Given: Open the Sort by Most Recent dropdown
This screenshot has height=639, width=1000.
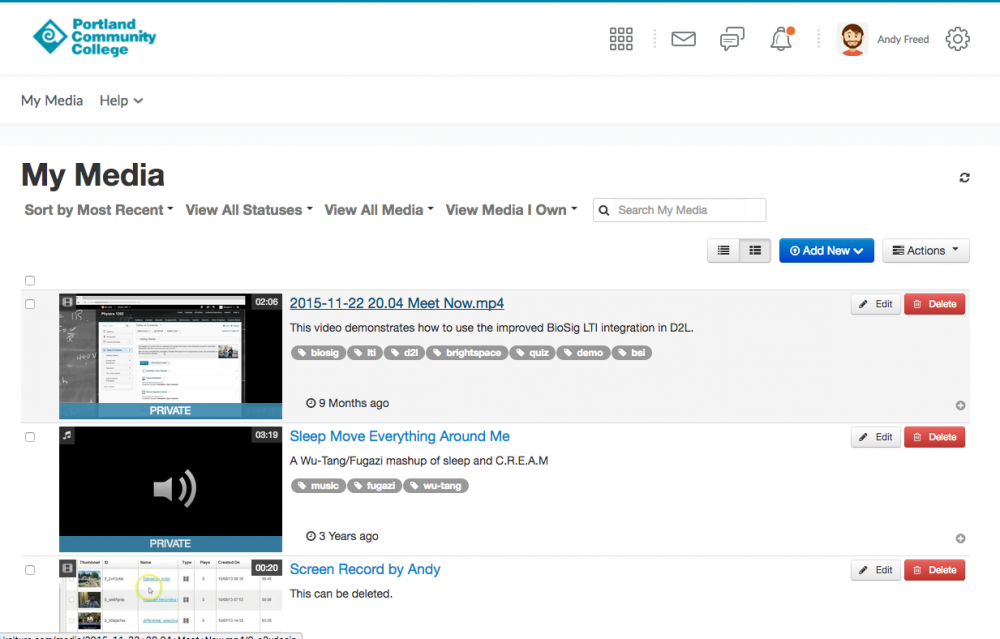Looking at the screenshot, I should [x=97, y=210].
